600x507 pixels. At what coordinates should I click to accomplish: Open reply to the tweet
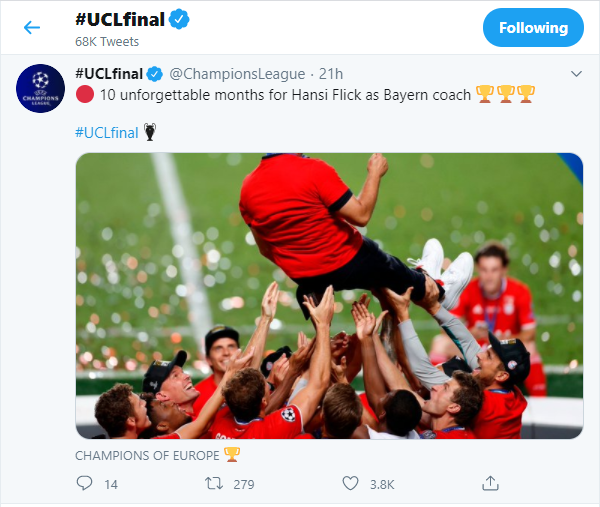[x=84, y=483]
